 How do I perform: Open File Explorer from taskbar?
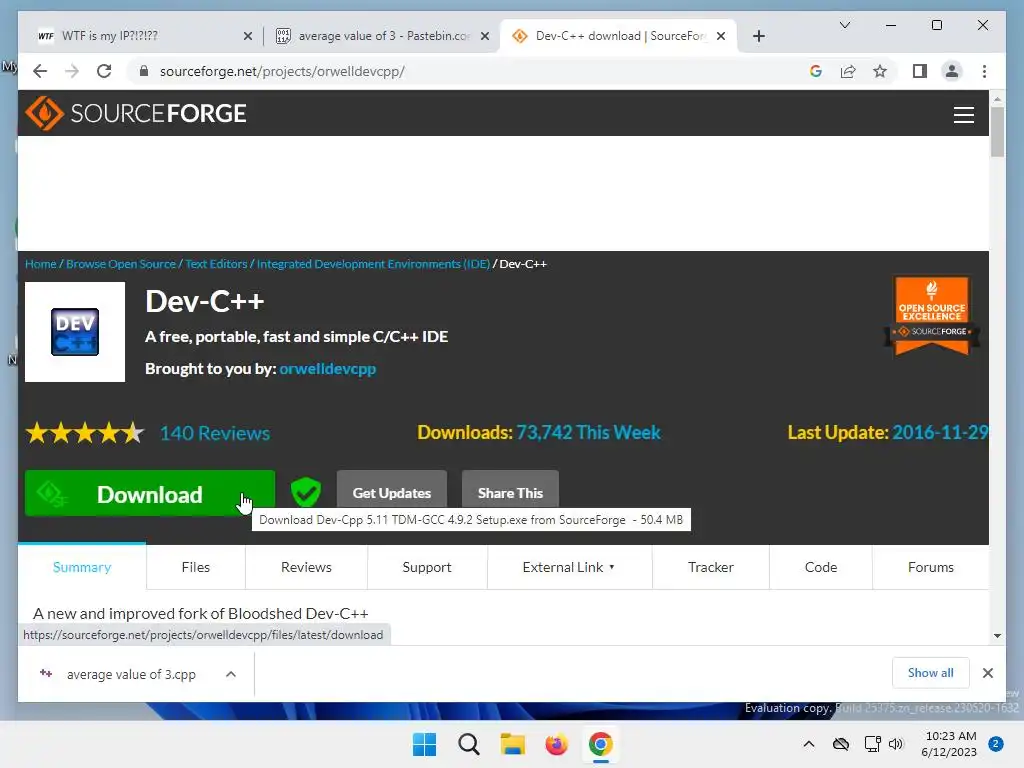click(x=513, y=744)
